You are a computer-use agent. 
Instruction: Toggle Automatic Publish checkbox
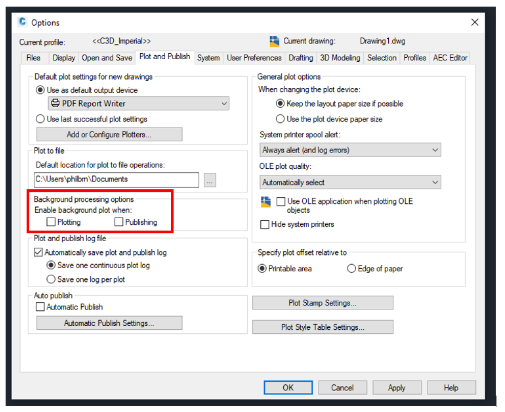40,307
